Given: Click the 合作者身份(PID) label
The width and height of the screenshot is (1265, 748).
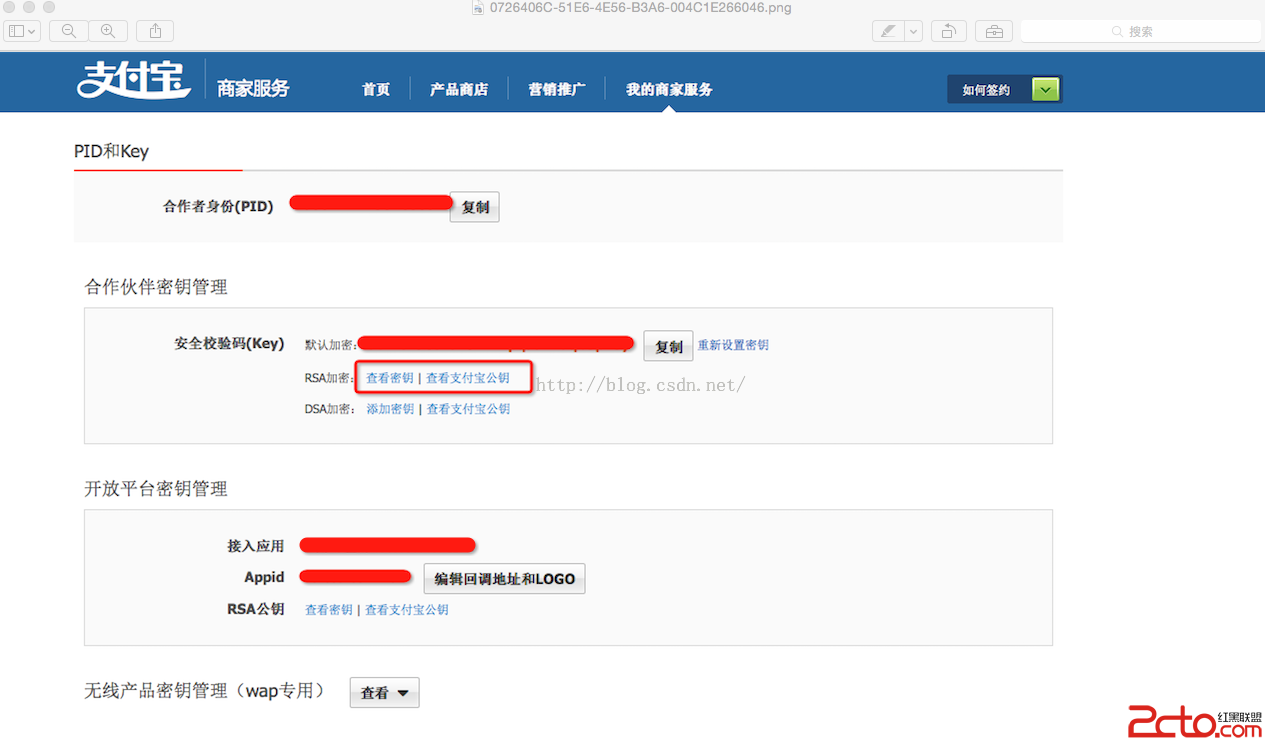Looking at the screenshot, I should (218, 207).
